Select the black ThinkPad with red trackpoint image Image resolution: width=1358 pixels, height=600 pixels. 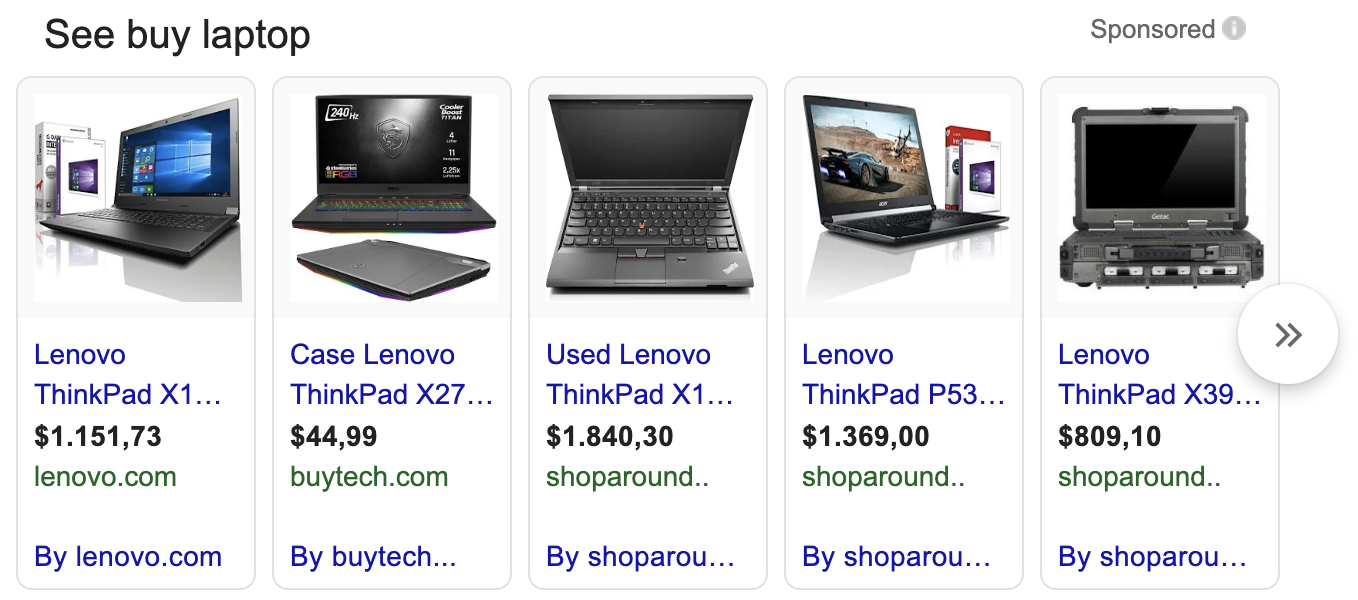(x=649, y=198)
